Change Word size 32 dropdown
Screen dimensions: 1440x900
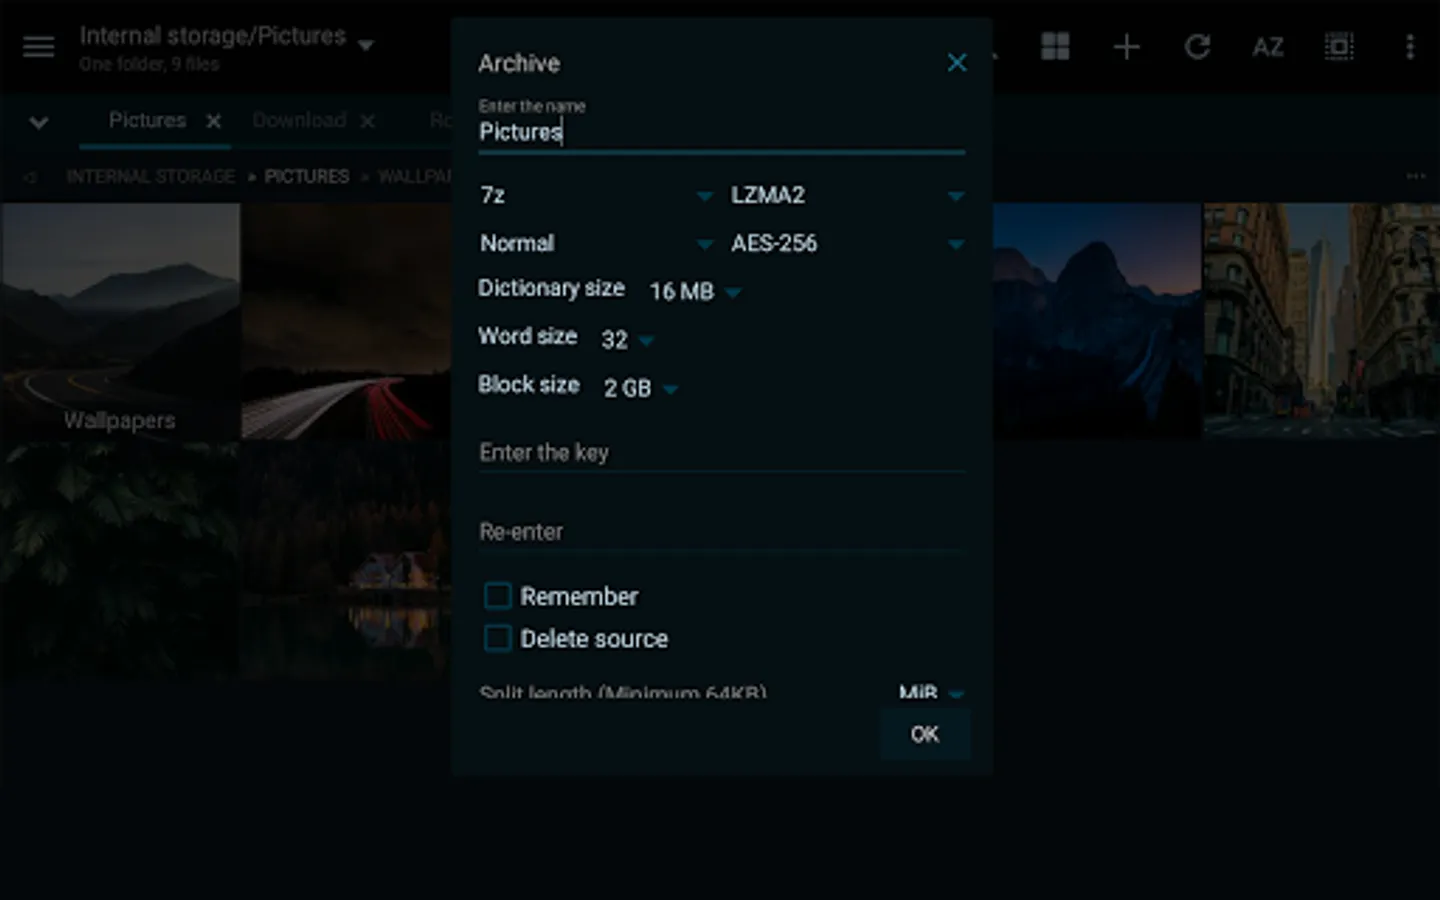coord(627,339)
